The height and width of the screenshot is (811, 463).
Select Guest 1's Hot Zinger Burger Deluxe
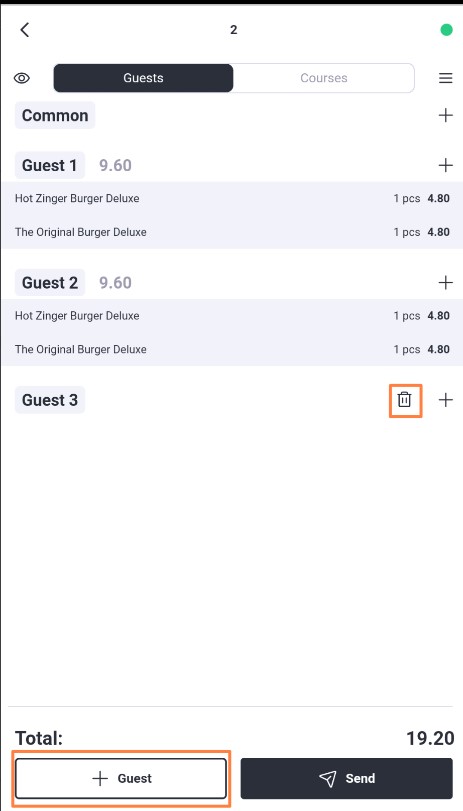pyautogui.click(x=232, y=199)
